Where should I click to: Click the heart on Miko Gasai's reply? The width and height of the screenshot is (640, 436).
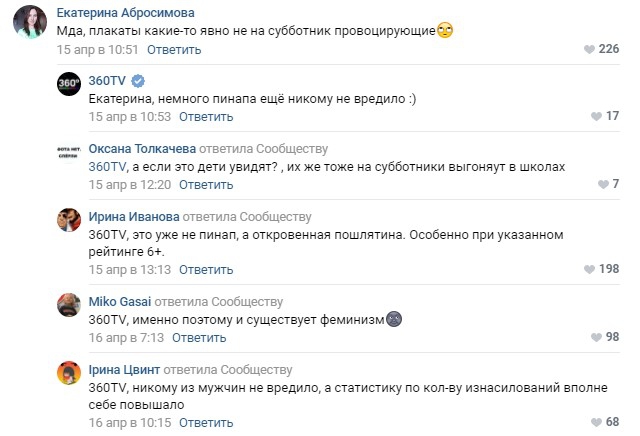coord(595,338)
